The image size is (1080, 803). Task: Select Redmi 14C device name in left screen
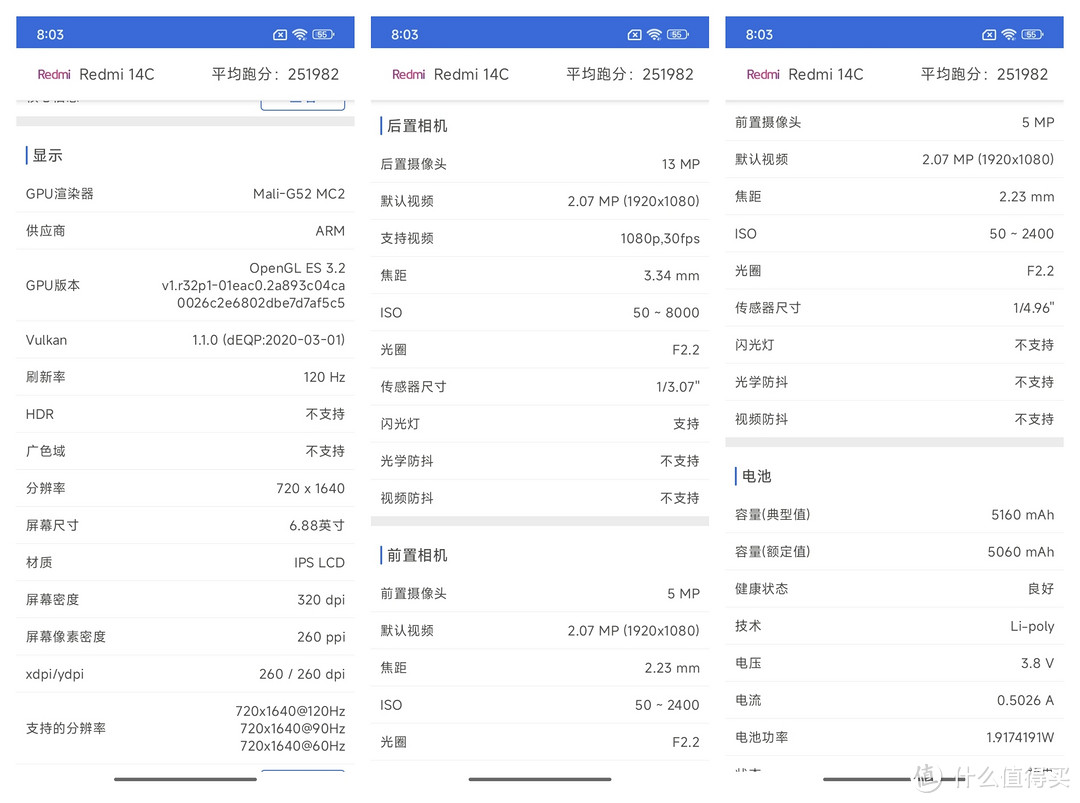point(117,74)
